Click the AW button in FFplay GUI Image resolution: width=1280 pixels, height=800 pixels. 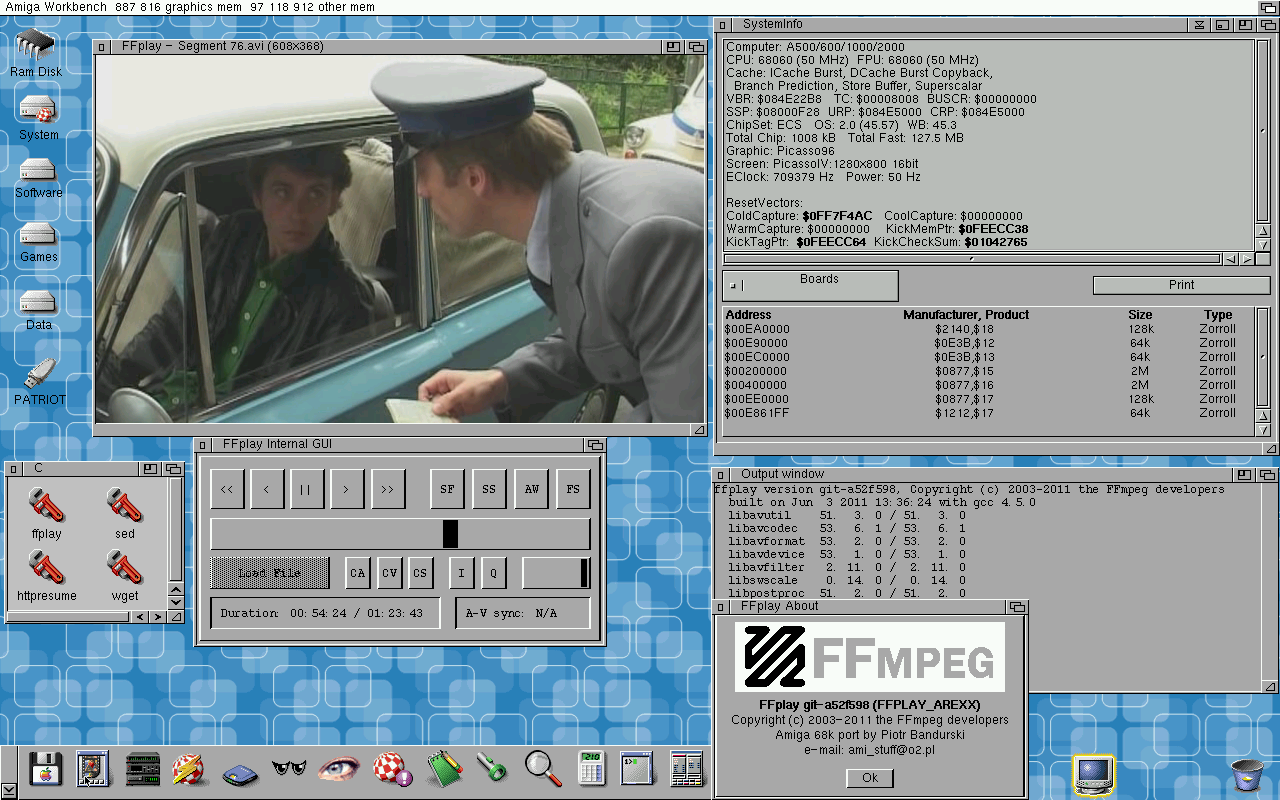tap(531, 489)
